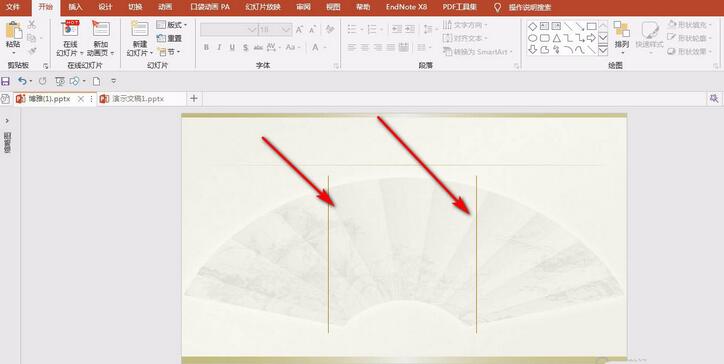
Task: Clear all formatting eraser icon
Action: point(330,29)
